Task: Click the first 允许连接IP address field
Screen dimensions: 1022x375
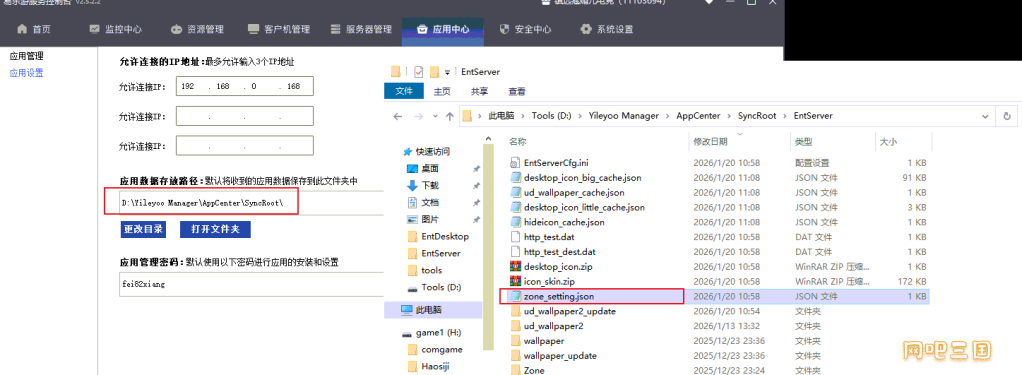Action: (244, 86)
